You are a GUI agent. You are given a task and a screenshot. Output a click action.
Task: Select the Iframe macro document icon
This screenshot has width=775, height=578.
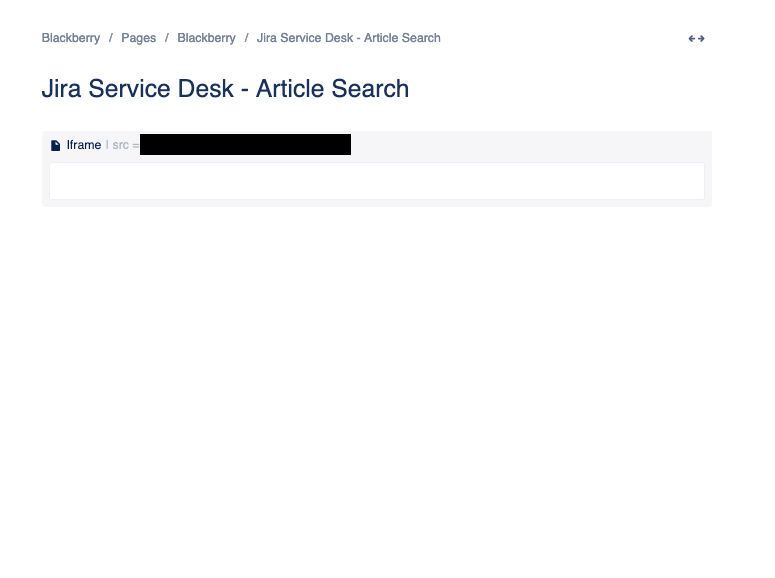[56, 145]
